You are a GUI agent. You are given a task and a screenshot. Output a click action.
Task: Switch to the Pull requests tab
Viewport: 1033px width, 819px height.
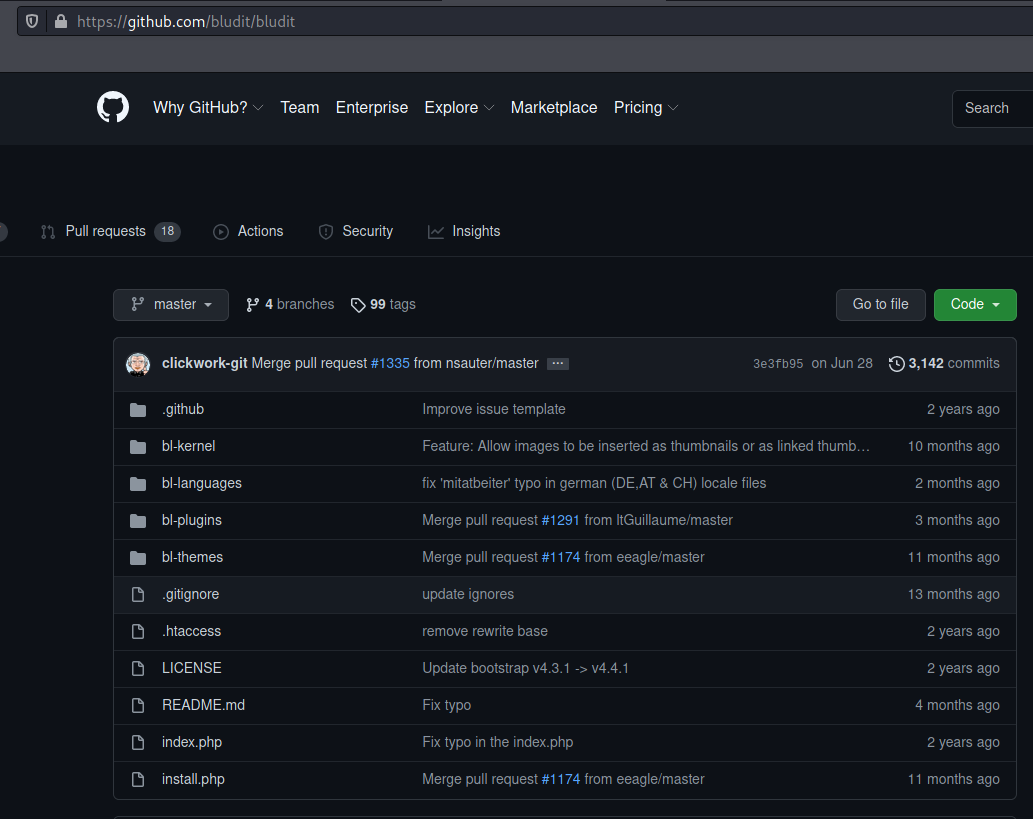tap(110, 231)
